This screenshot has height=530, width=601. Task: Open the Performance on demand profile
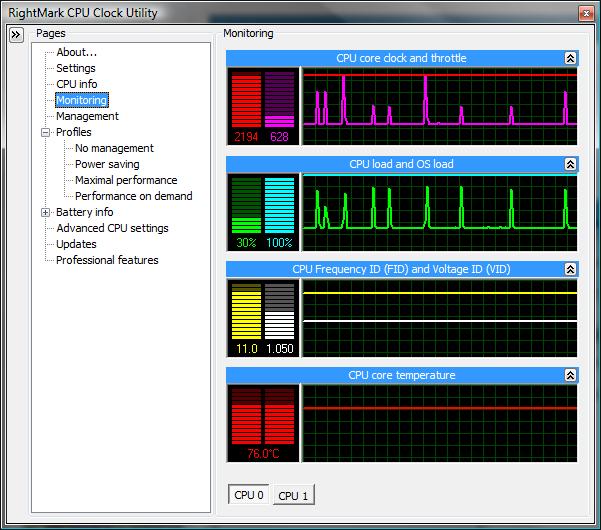point(133,196)
